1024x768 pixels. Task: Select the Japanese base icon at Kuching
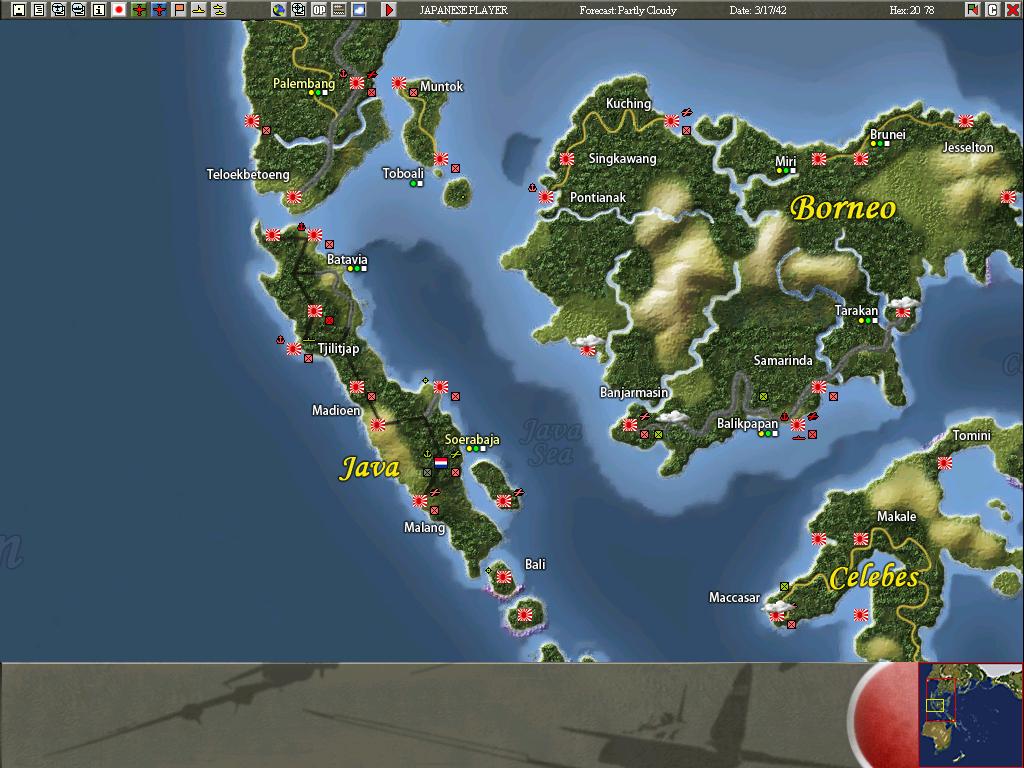(x=671, y=121)
